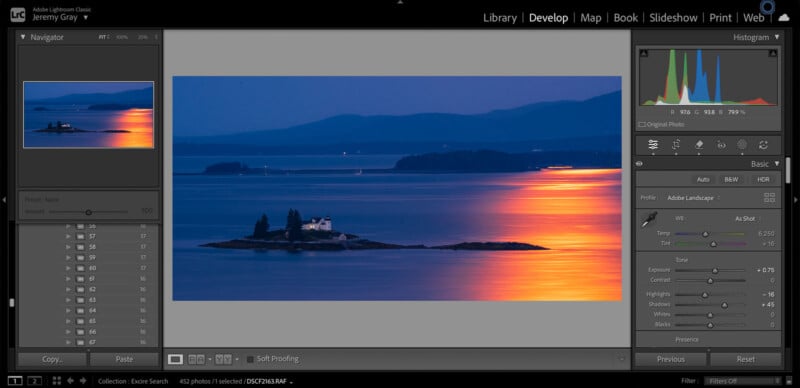Toggle Basic panel visibility eye

click(639, 164)
